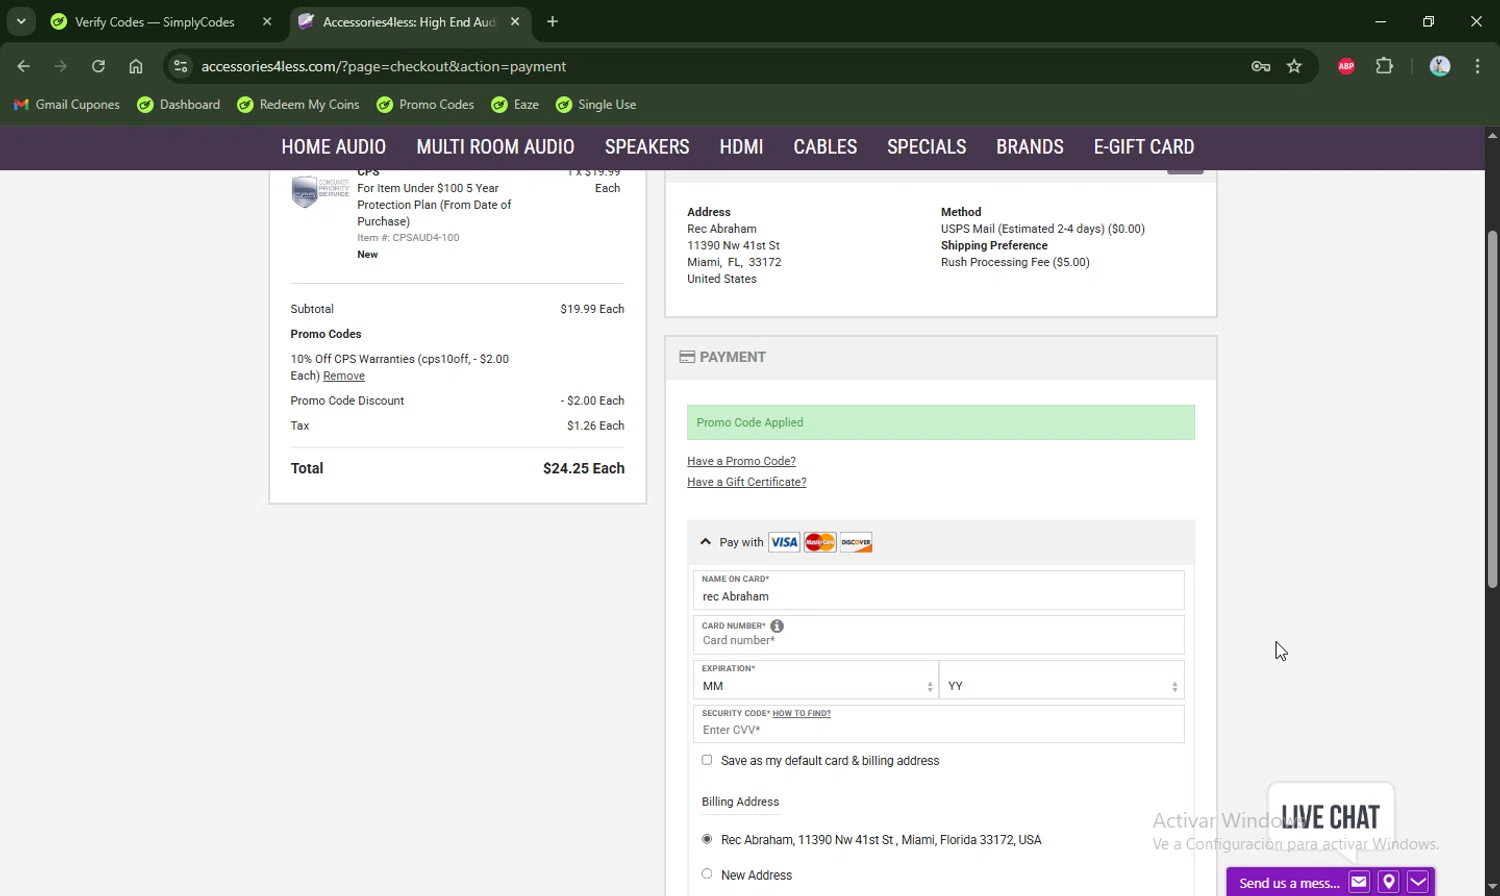This screenshot has height=896, width=1500.
Task: Click the Have a Promo Code link
Action: [x=741, y=461]
